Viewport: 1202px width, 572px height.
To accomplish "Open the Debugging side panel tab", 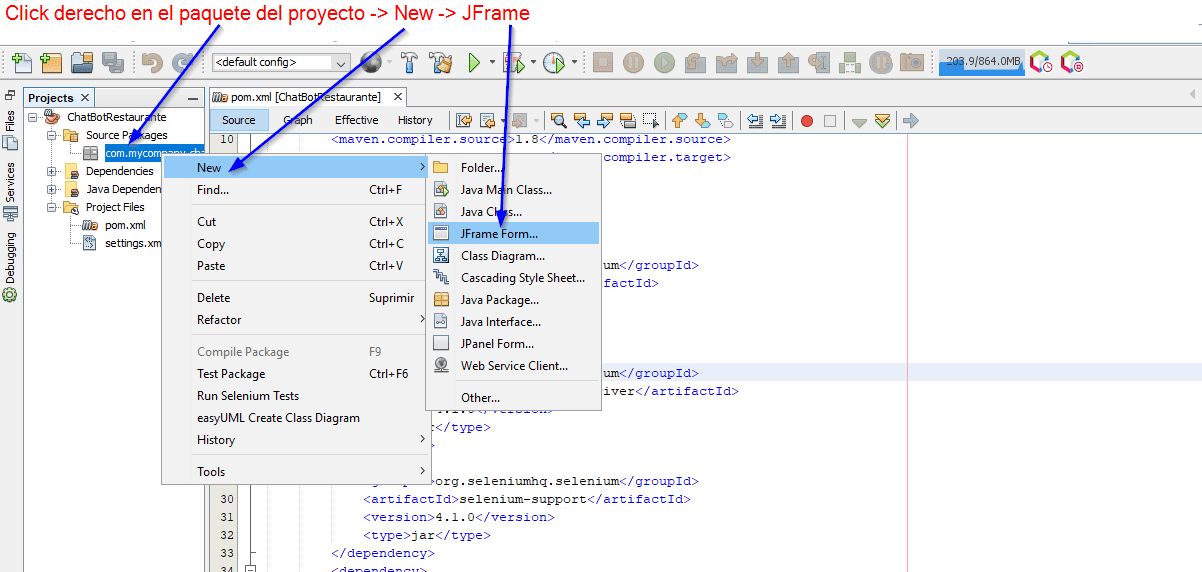I will (x=10, y=266).
